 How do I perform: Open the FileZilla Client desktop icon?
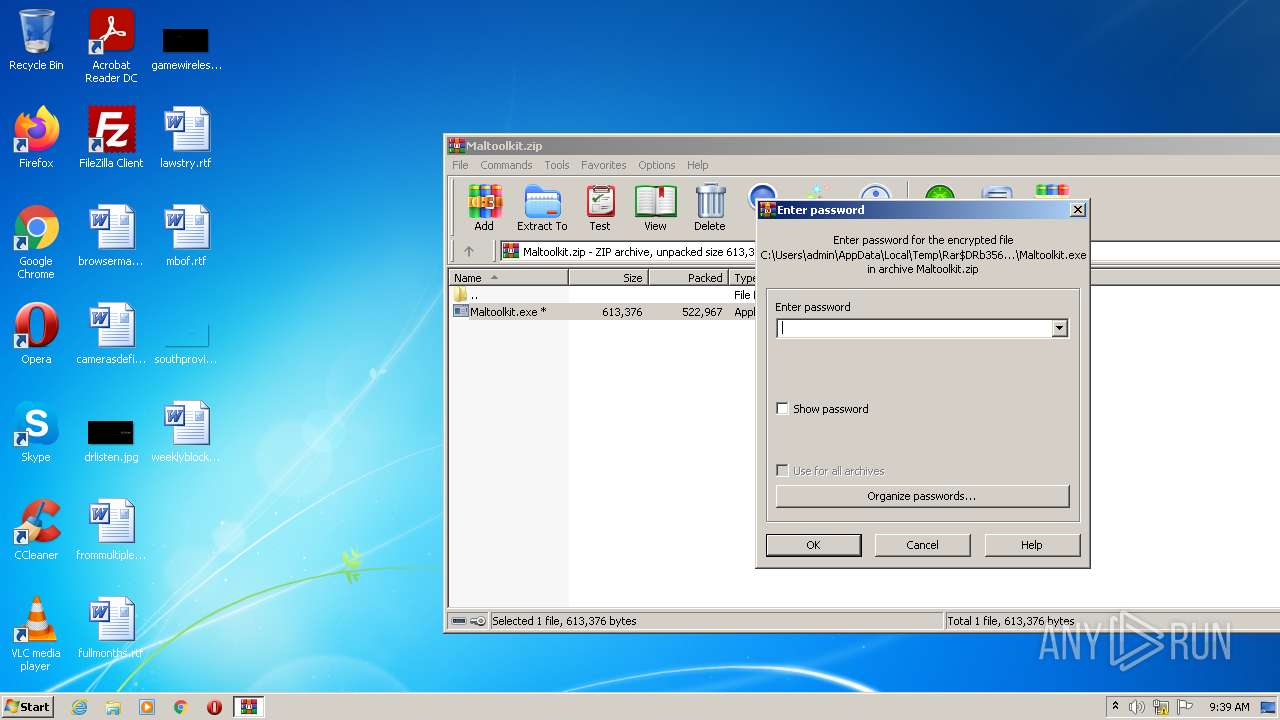click(x=111, y=138)
